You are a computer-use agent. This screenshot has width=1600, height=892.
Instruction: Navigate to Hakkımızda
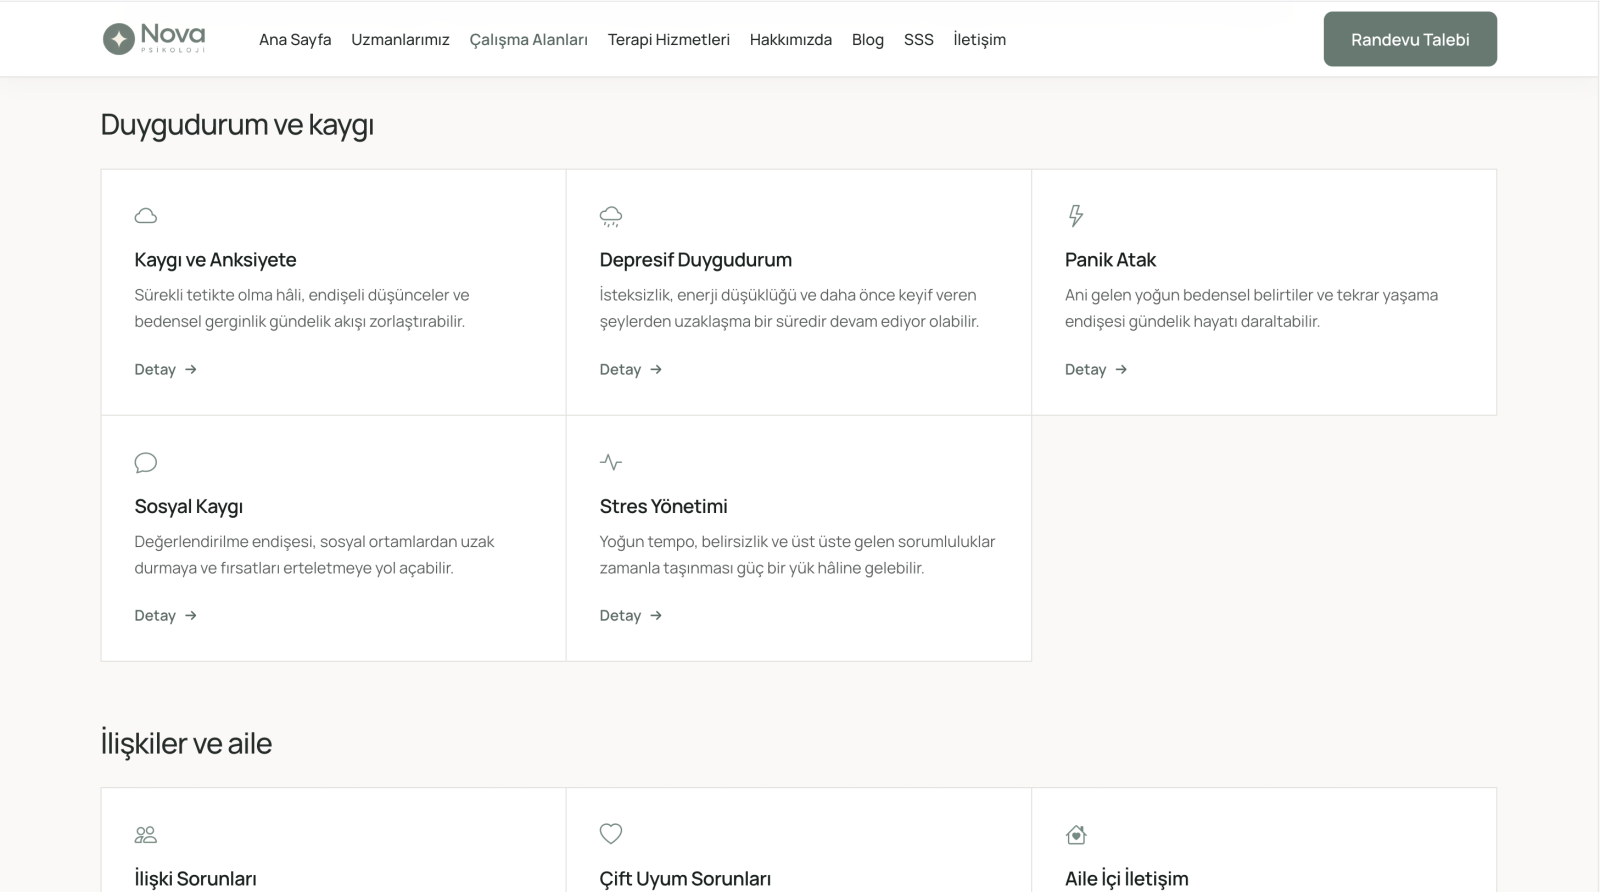coord(790,39)
